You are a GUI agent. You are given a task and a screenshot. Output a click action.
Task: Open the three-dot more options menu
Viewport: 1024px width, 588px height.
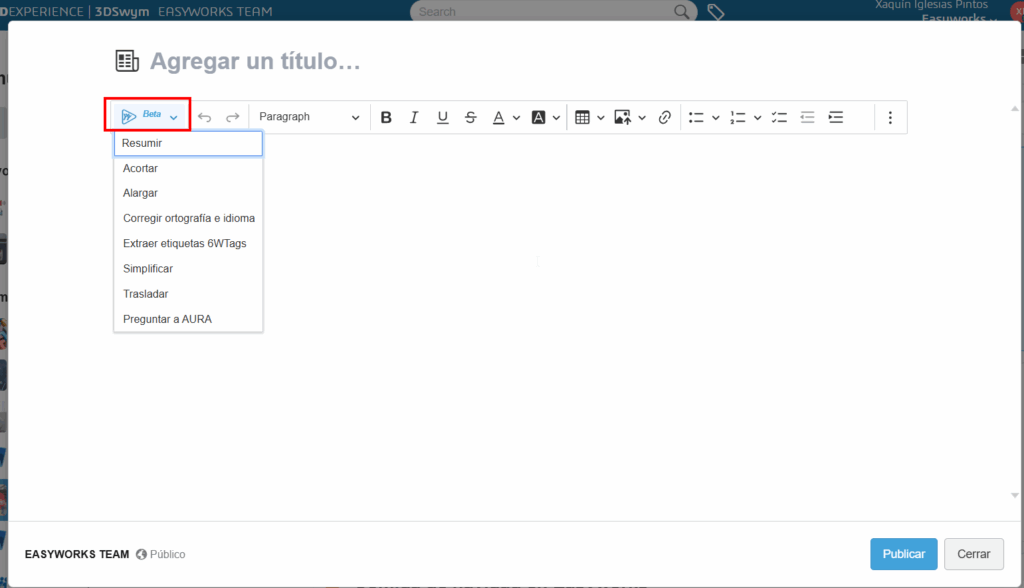click(890, 117)
